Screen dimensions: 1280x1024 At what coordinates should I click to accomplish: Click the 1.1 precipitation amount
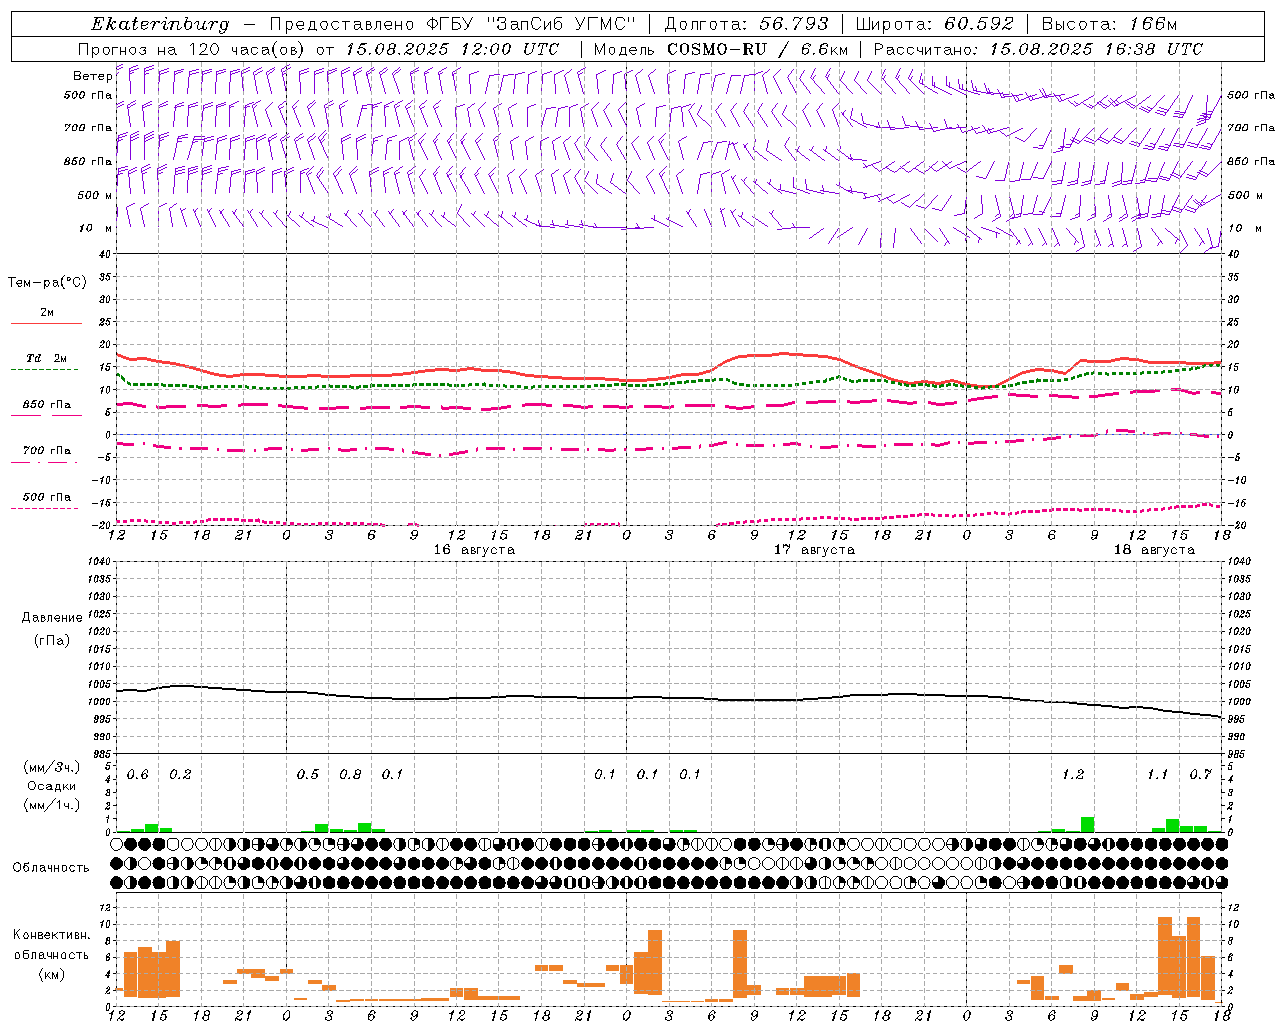[x=1157, y=775]
